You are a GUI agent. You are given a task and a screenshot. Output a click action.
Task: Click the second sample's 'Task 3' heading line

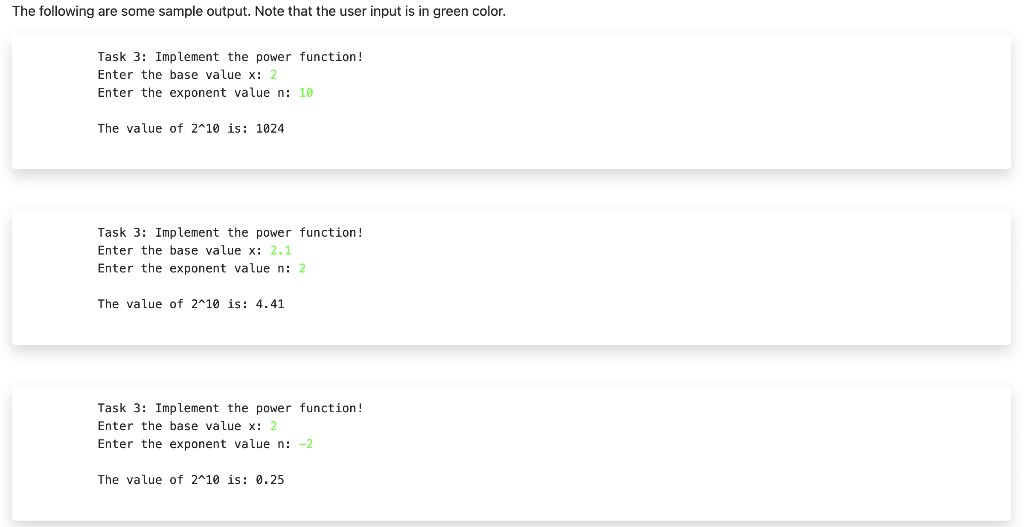(x=231, y=232)
